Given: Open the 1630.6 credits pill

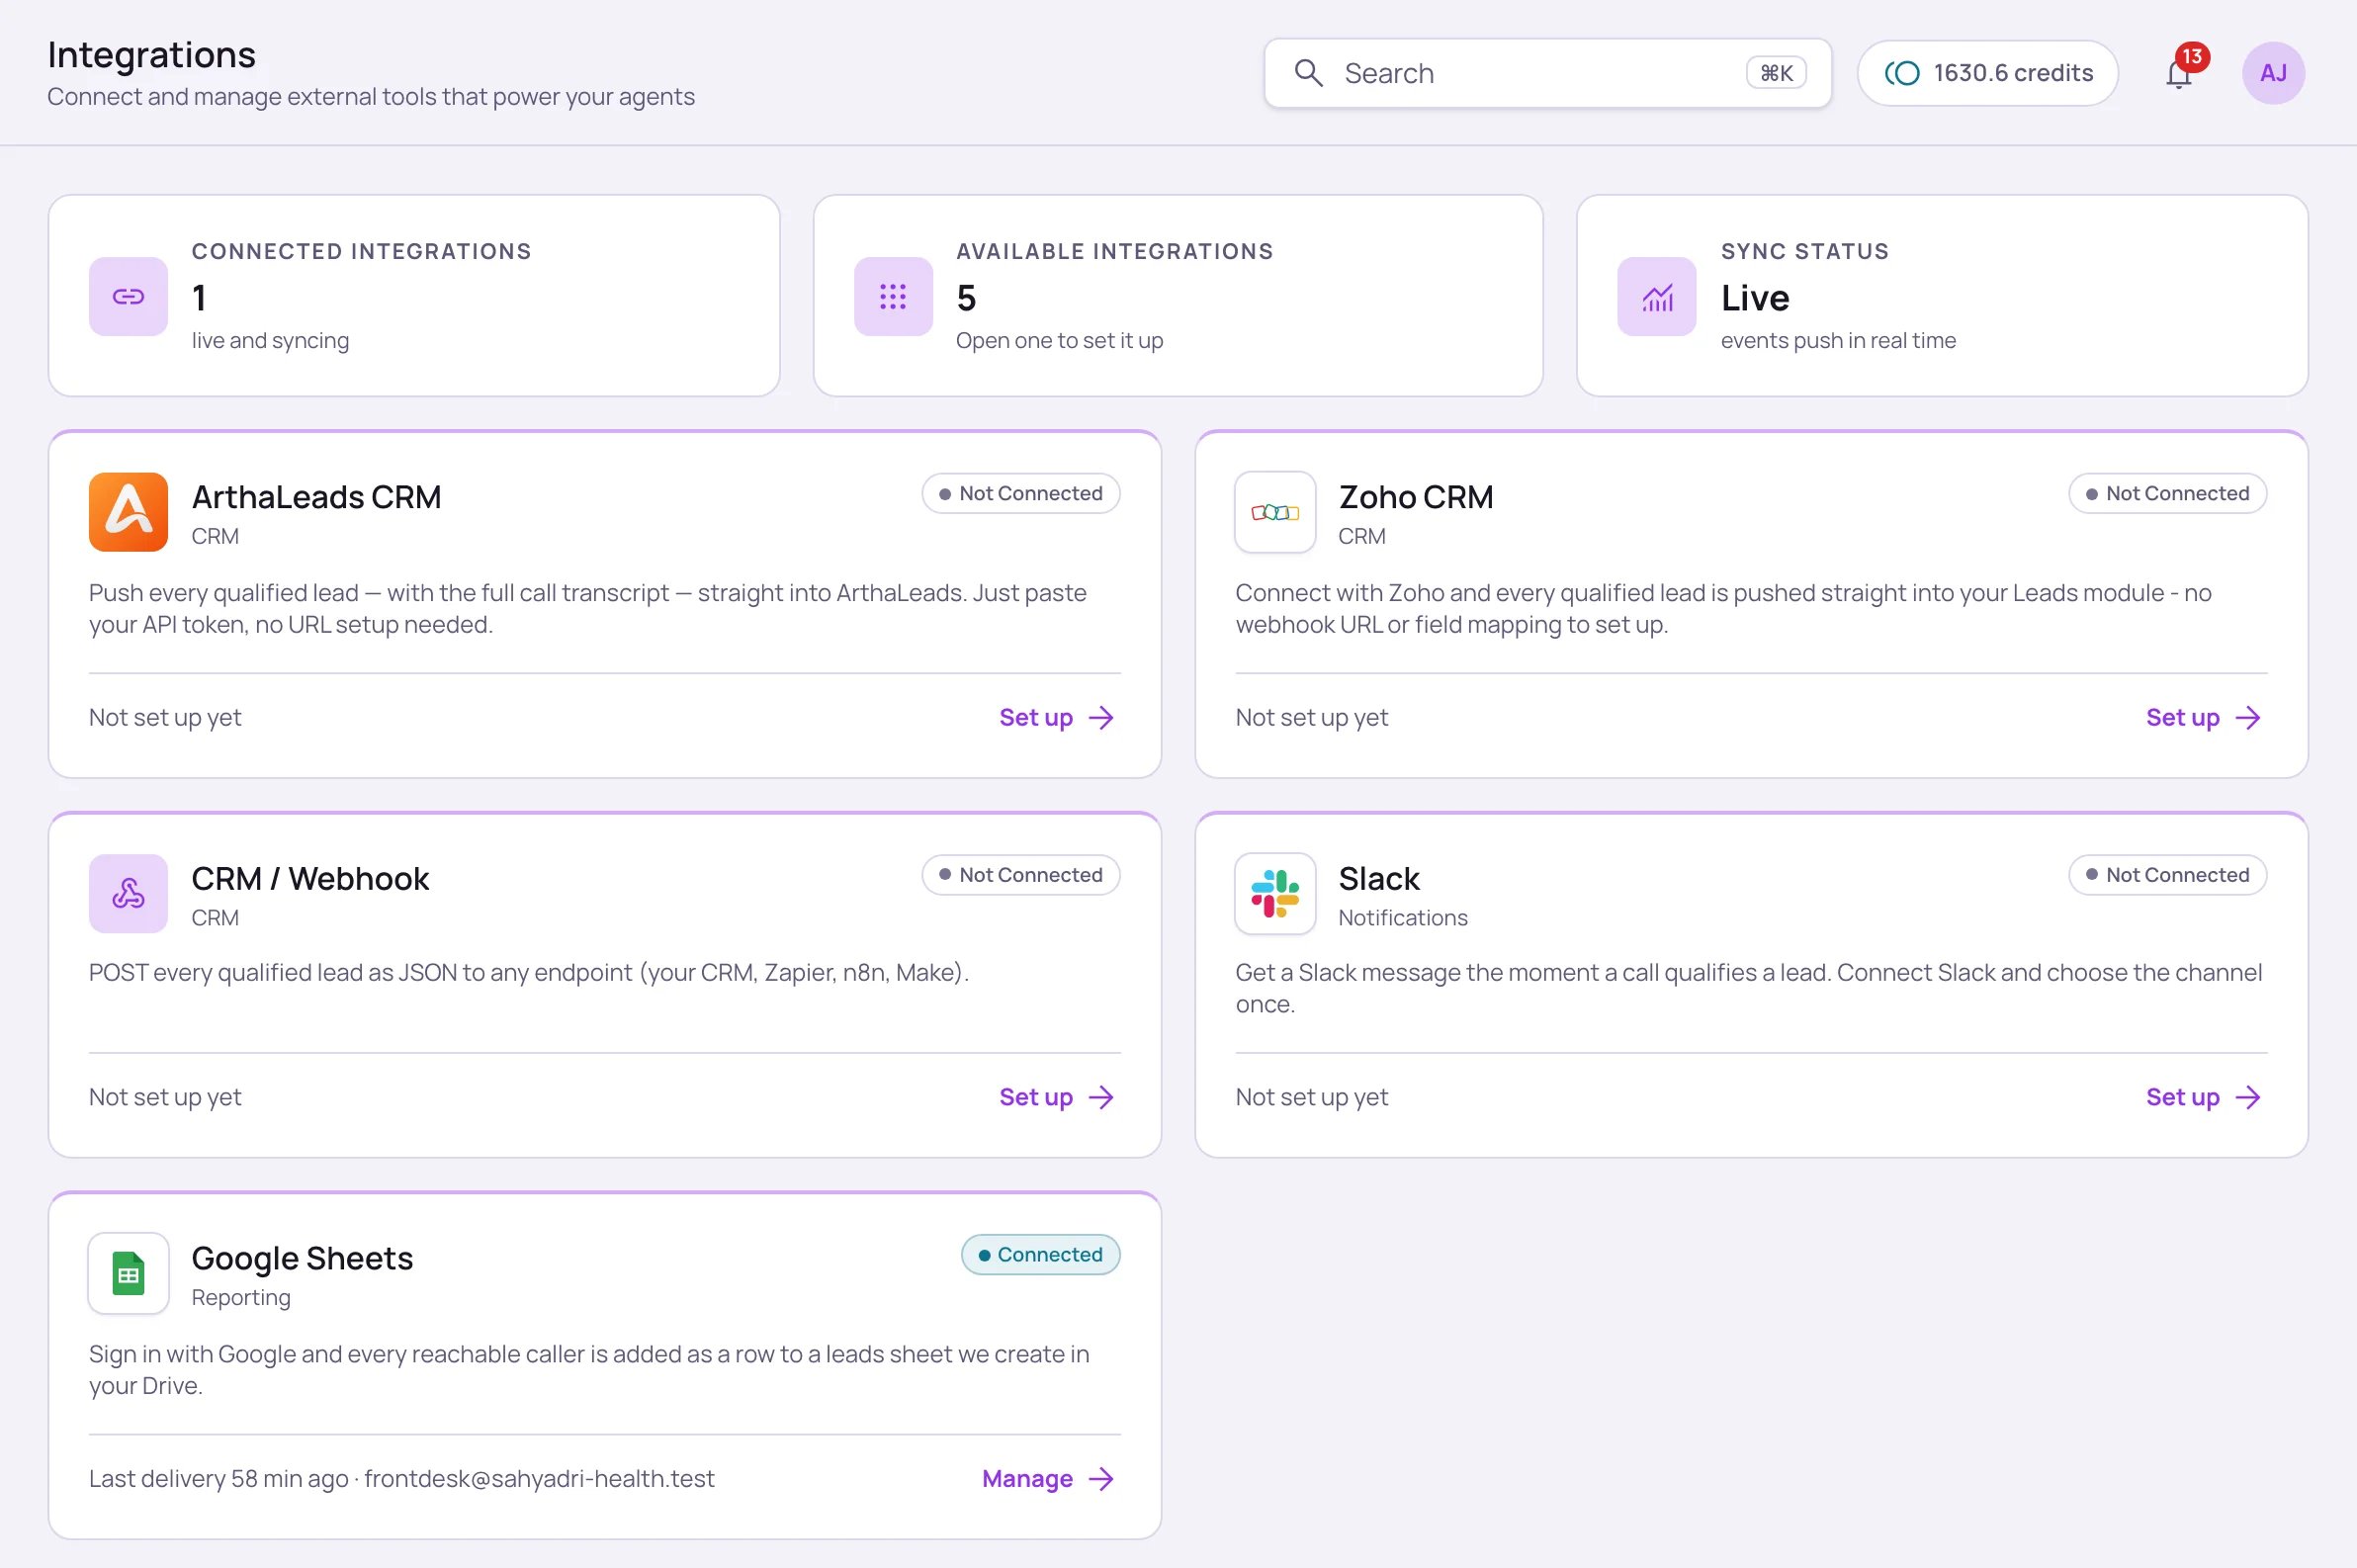Looking at the screenshot, I should coord(1987,73).
